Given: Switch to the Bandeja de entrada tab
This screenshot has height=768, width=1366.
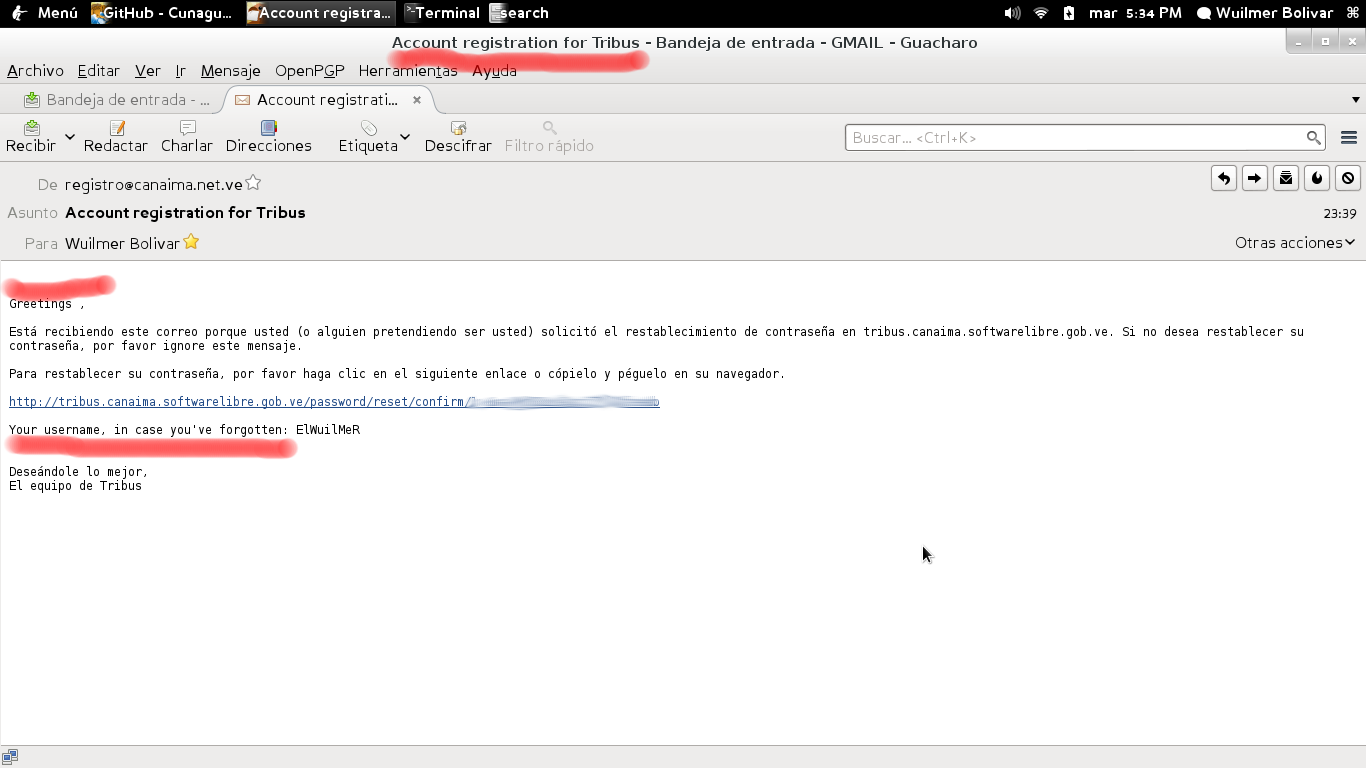Looking at the screenshot, I should (x=117, y=100).
